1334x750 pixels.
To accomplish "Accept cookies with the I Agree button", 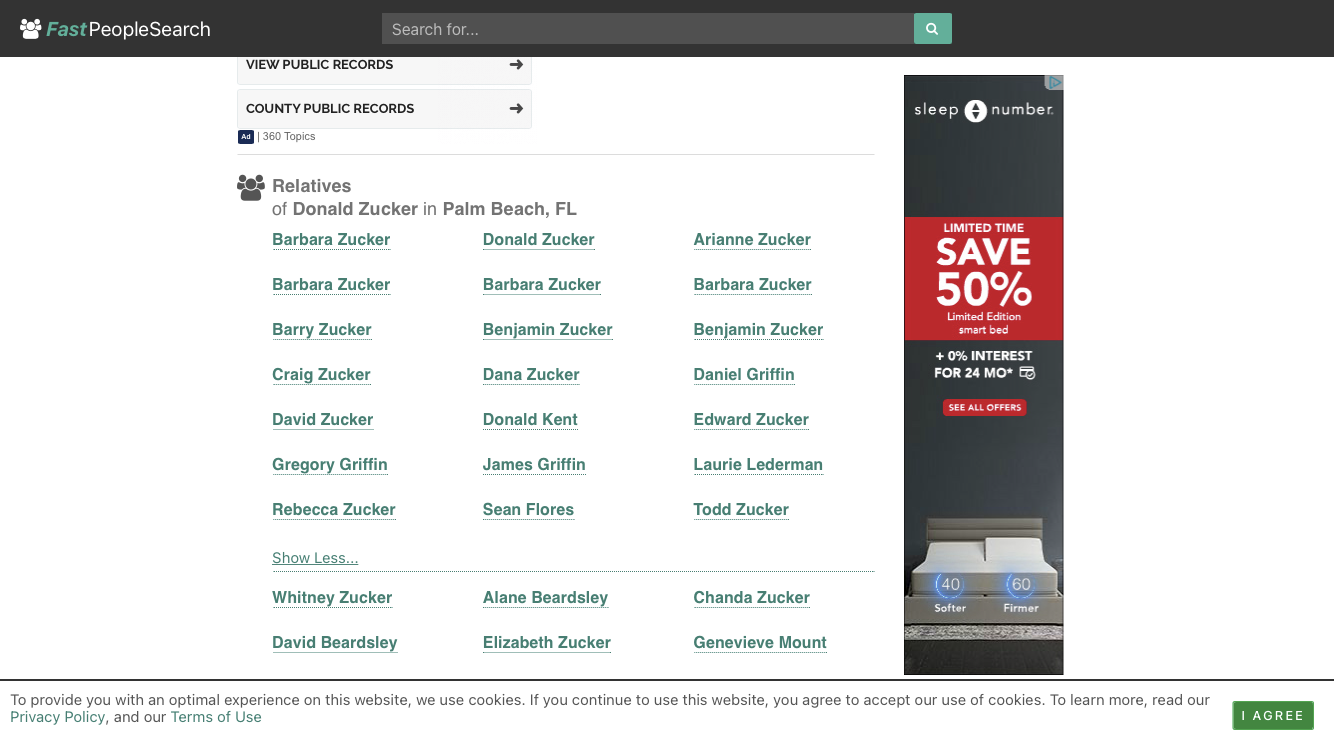I will (1273, 715).
